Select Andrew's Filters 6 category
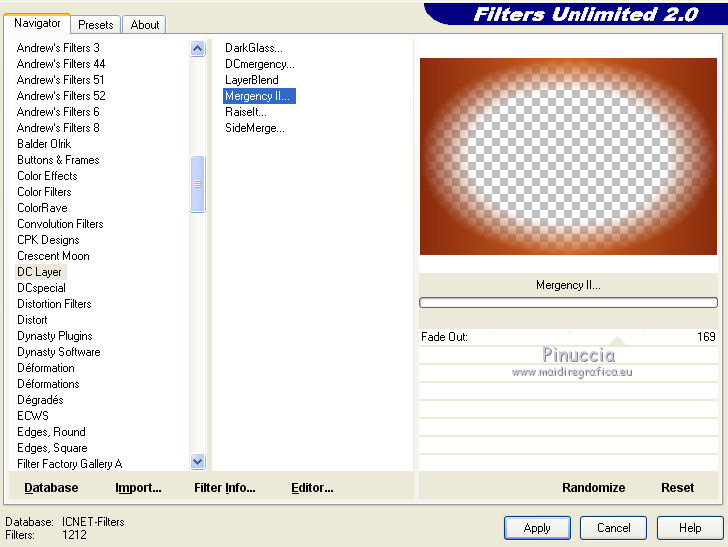Image resolution: width=728 pixels, height=547 pixels. pyautogui.click(x=58, y=112)
